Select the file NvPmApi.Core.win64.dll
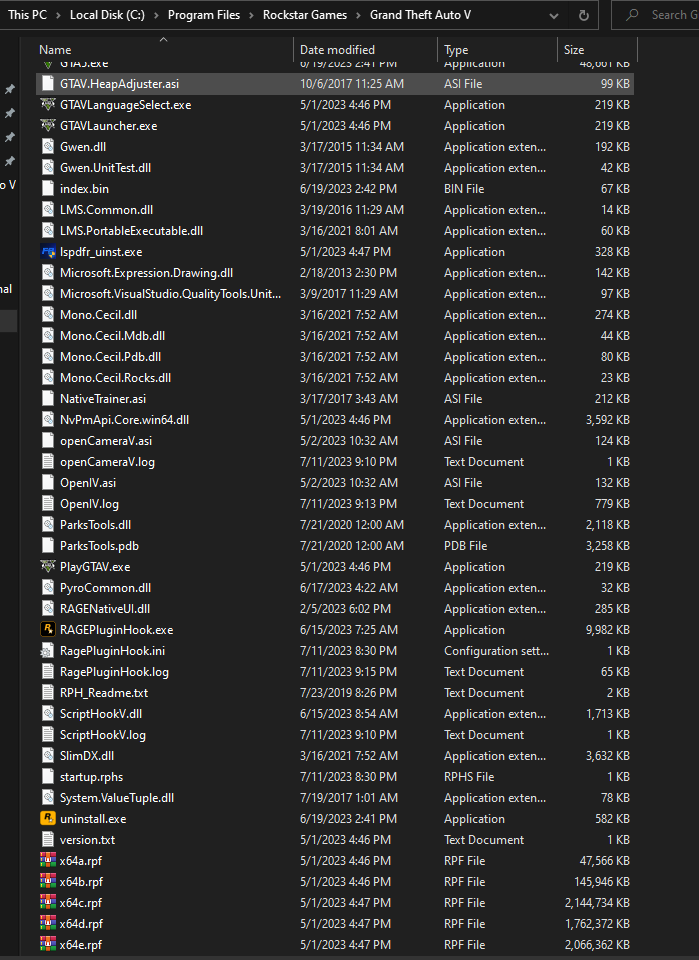Image resolution: width=699 pixels, height=960 pixels. pyautogui.click(x=335, y=419)
